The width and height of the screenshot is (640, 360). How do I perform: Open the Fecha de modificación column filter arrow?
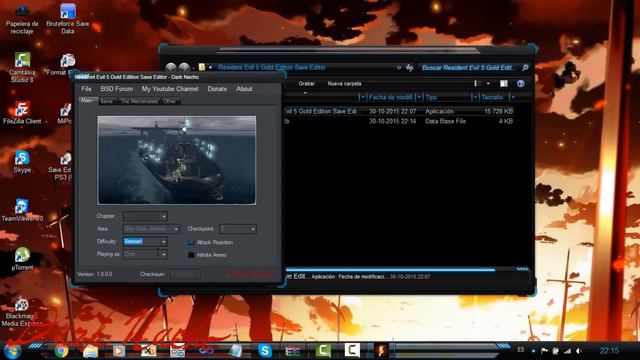[x=418, y=97]
